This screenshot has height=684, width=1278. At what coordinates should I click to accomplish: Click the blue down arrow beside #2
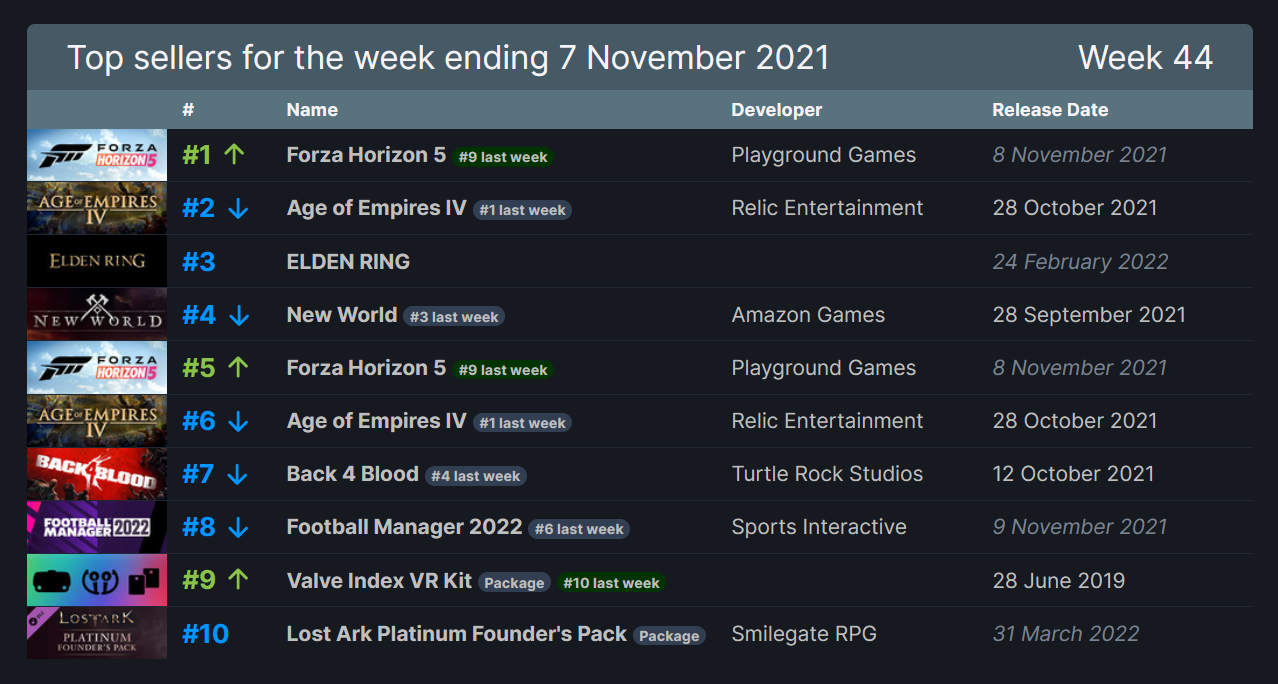[x=237, y=208]
